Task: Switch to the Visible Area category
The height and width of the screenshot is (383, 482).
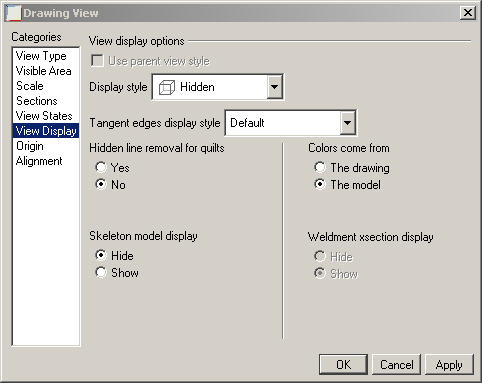Action: click(x=46, y=71)
